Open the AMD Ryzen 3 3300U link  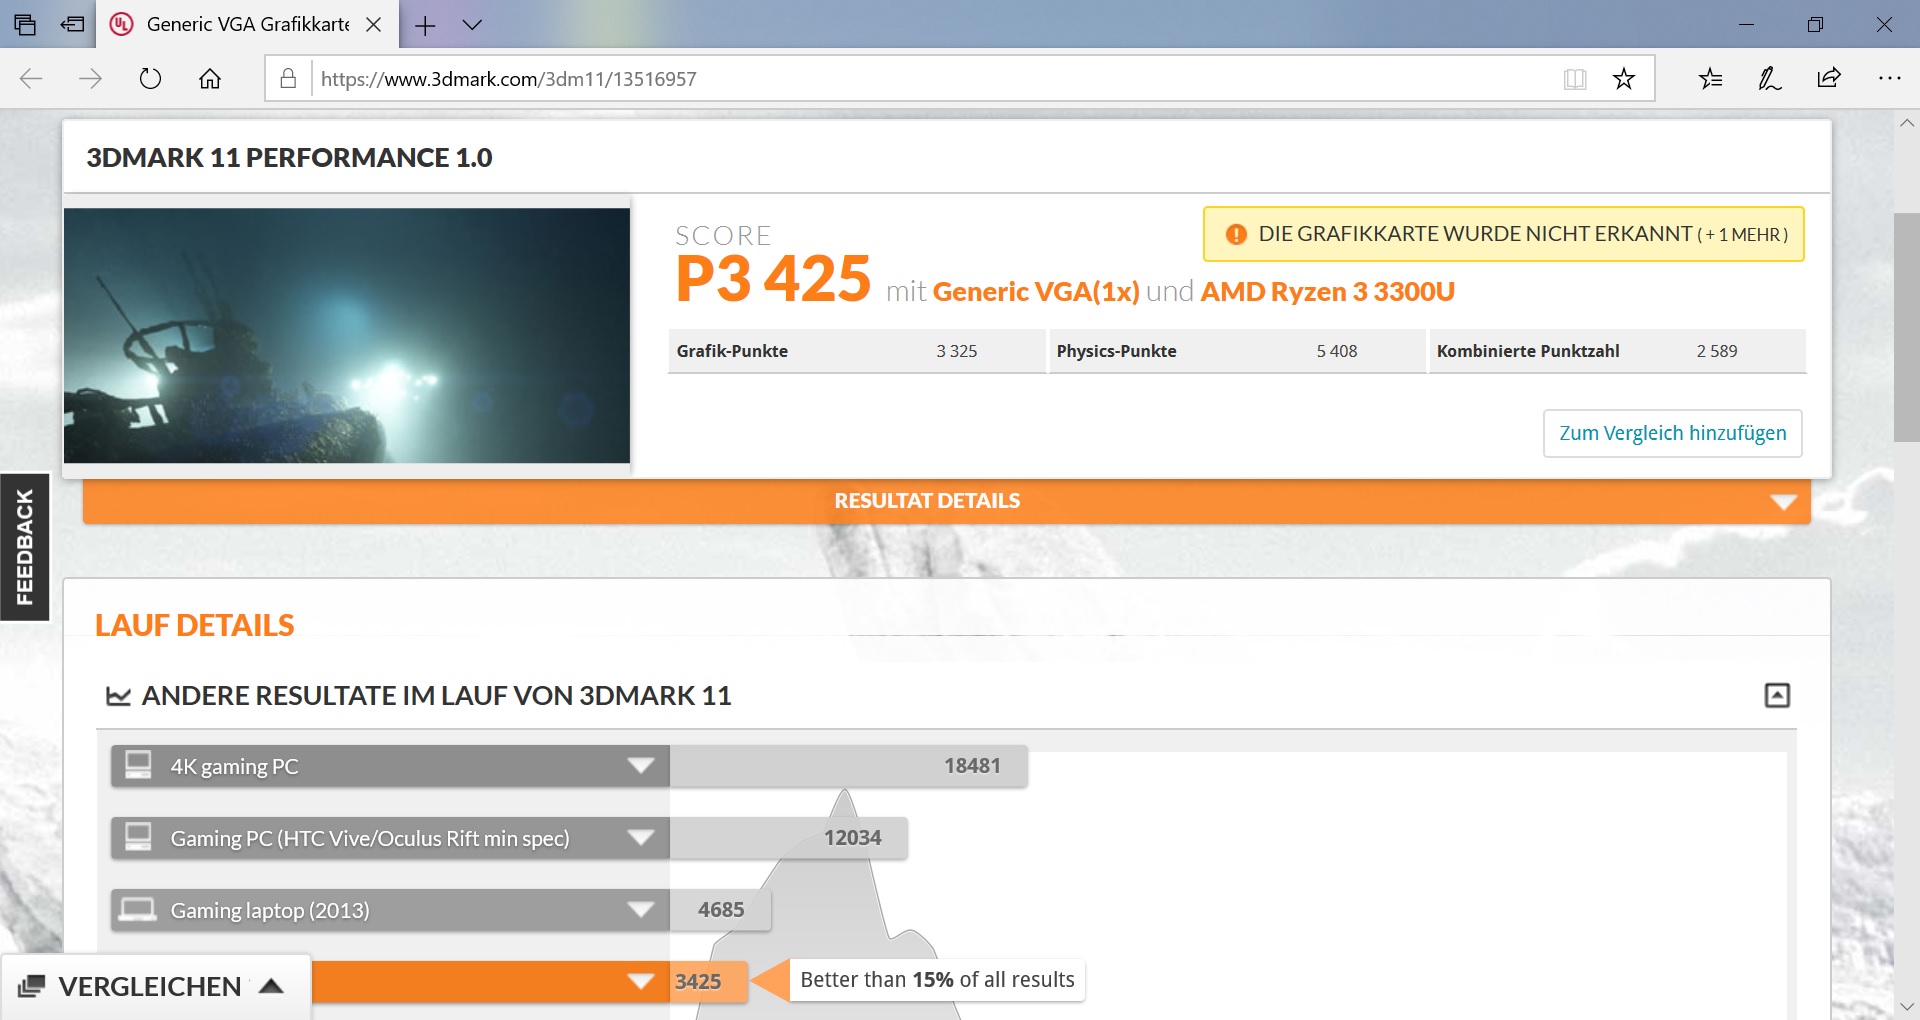coord(1327,292)
